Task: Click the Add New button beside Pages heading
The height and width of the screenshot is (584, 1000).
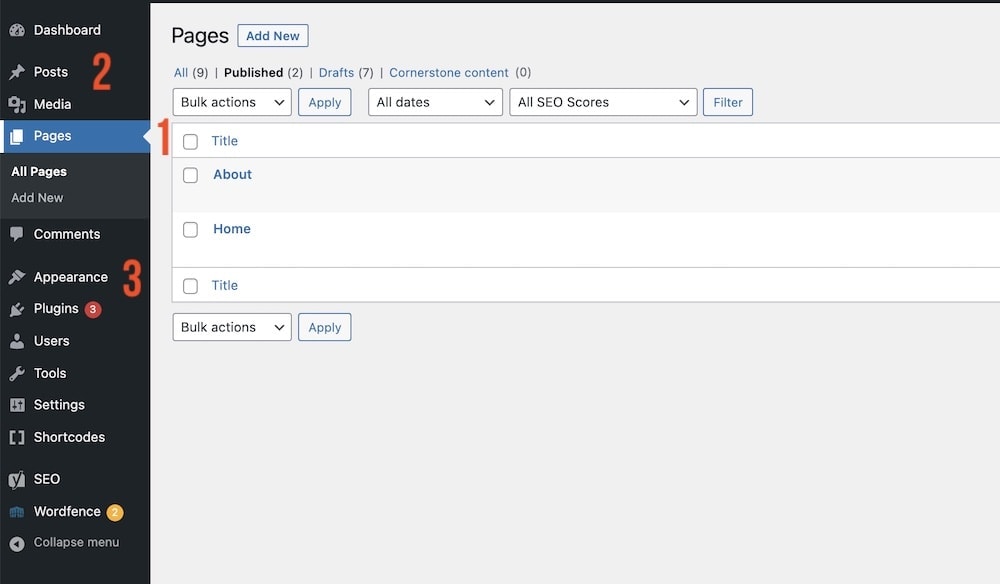Action: pyautogui.click(x=273, y=36)
